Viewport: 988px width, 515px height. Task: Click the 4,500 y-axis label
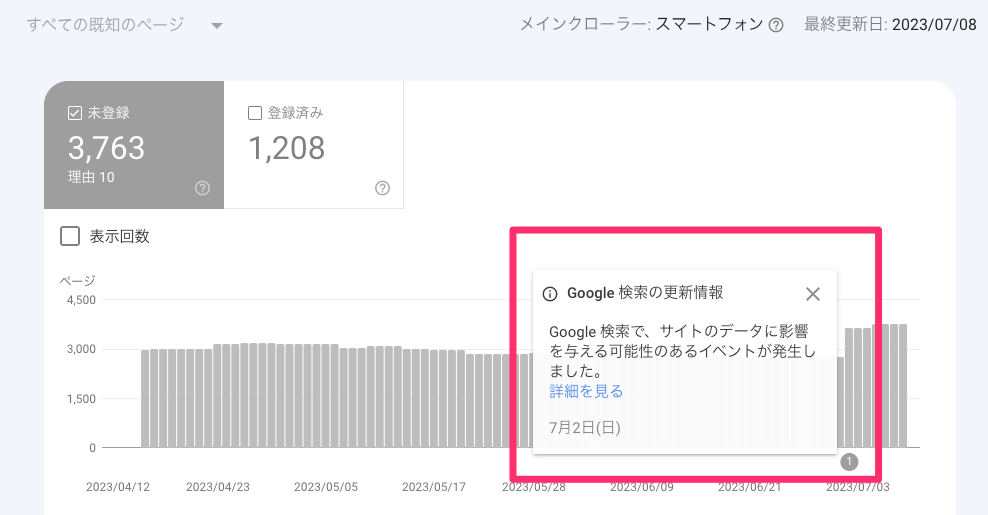tap(81, 300)
